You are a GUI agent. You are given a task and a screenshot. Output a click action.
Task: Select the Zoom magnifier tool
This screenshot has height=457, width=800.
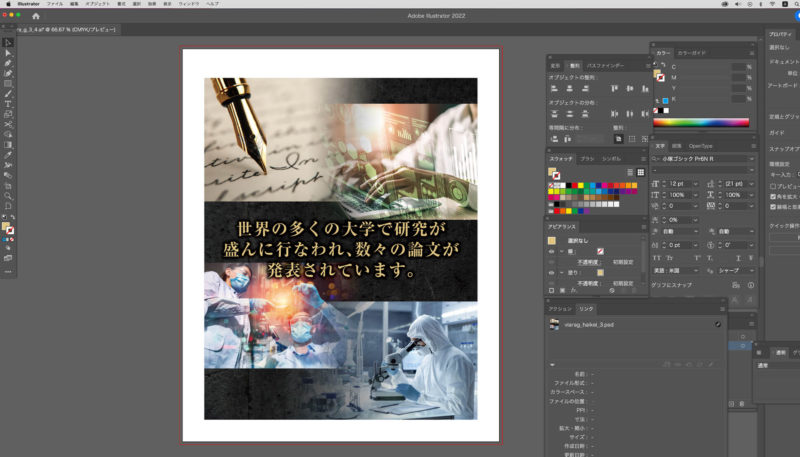(x=8, y=196)
